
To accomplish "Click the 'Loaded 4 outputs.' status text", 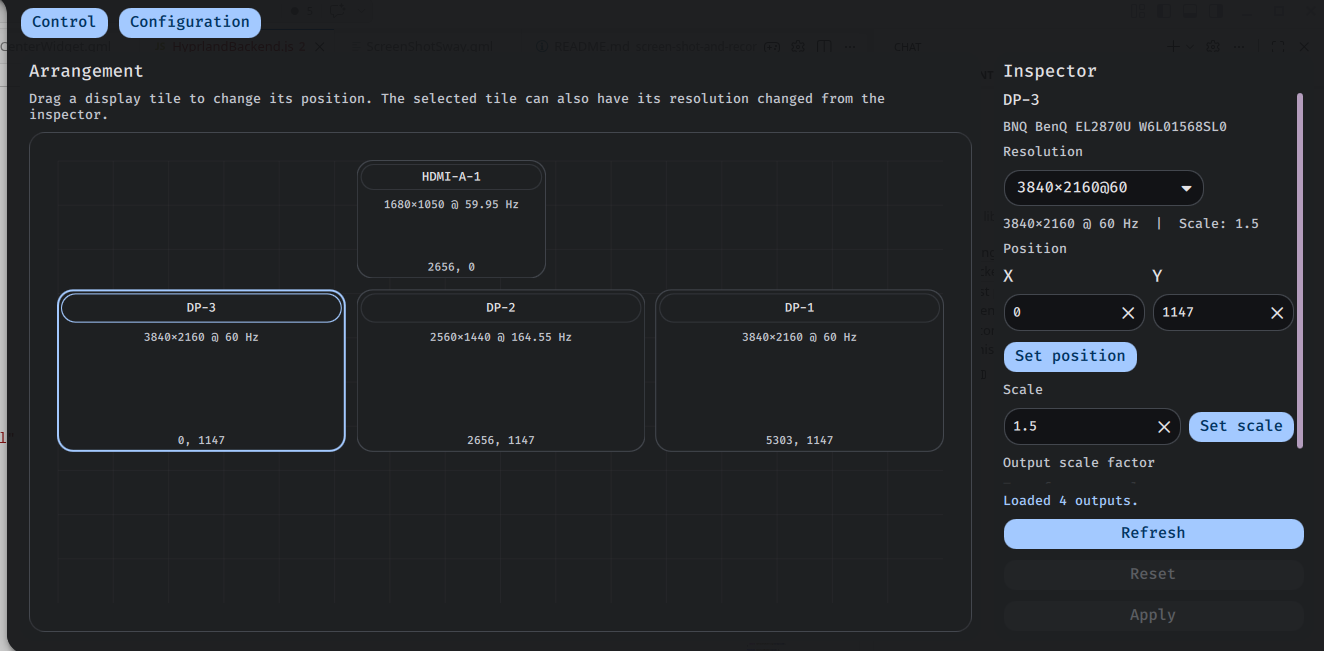I will pyautogui.click(x=1071, y=500).
